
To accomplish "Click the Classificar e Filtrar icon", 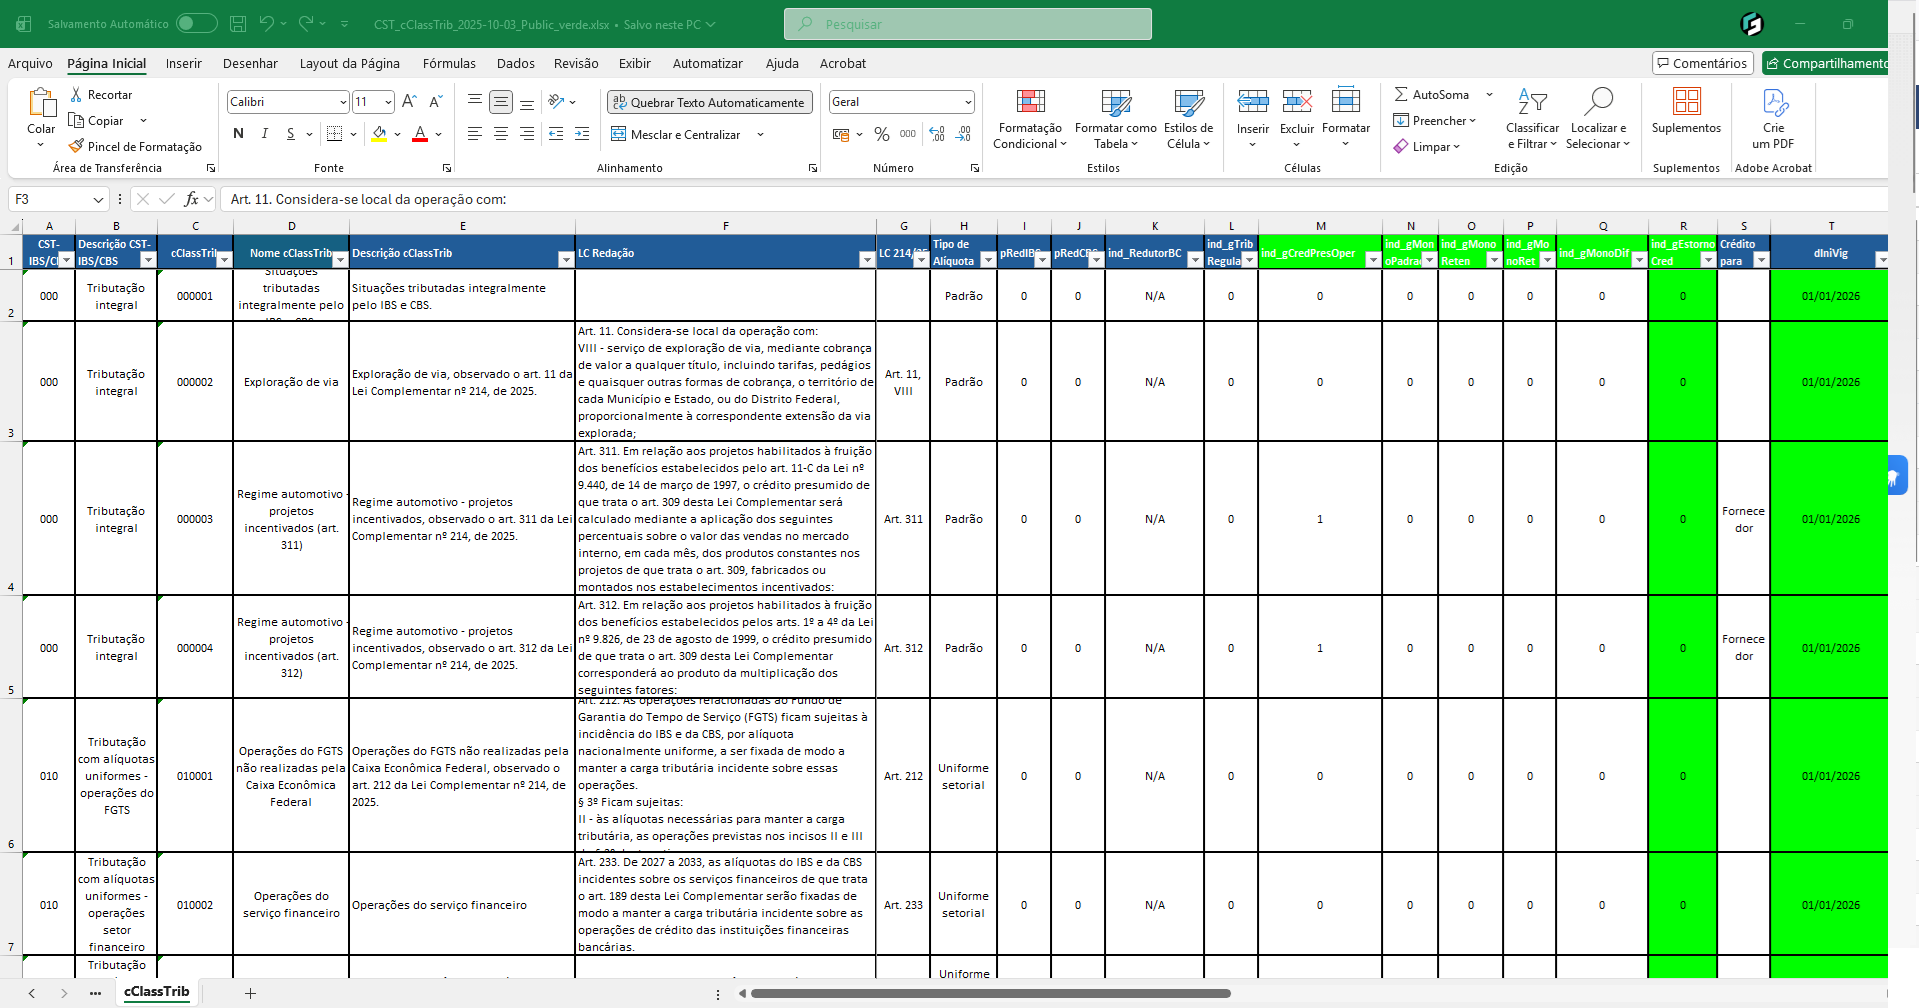I will click(x=1532, y=102).
